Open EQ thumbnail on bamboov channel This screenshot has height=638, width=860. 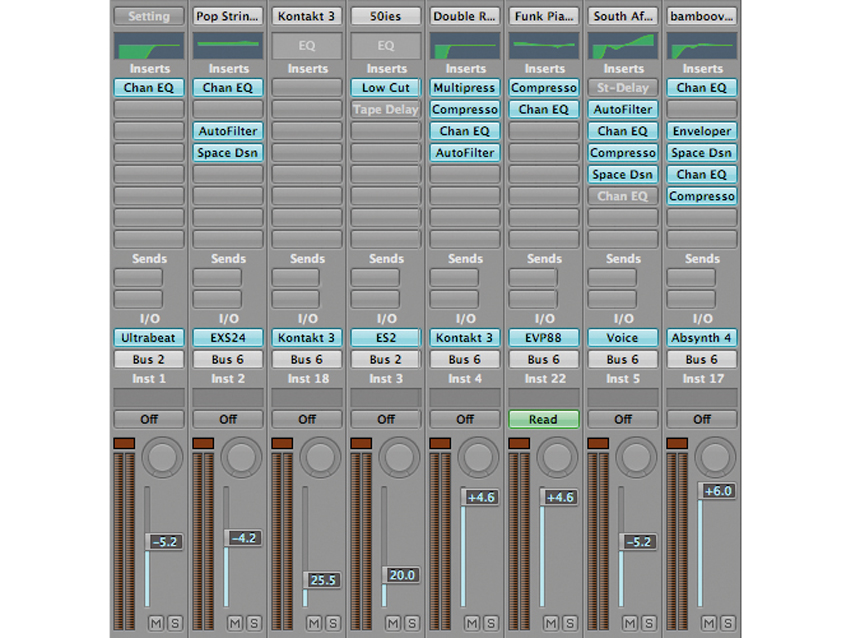click(x=702, y=46)
